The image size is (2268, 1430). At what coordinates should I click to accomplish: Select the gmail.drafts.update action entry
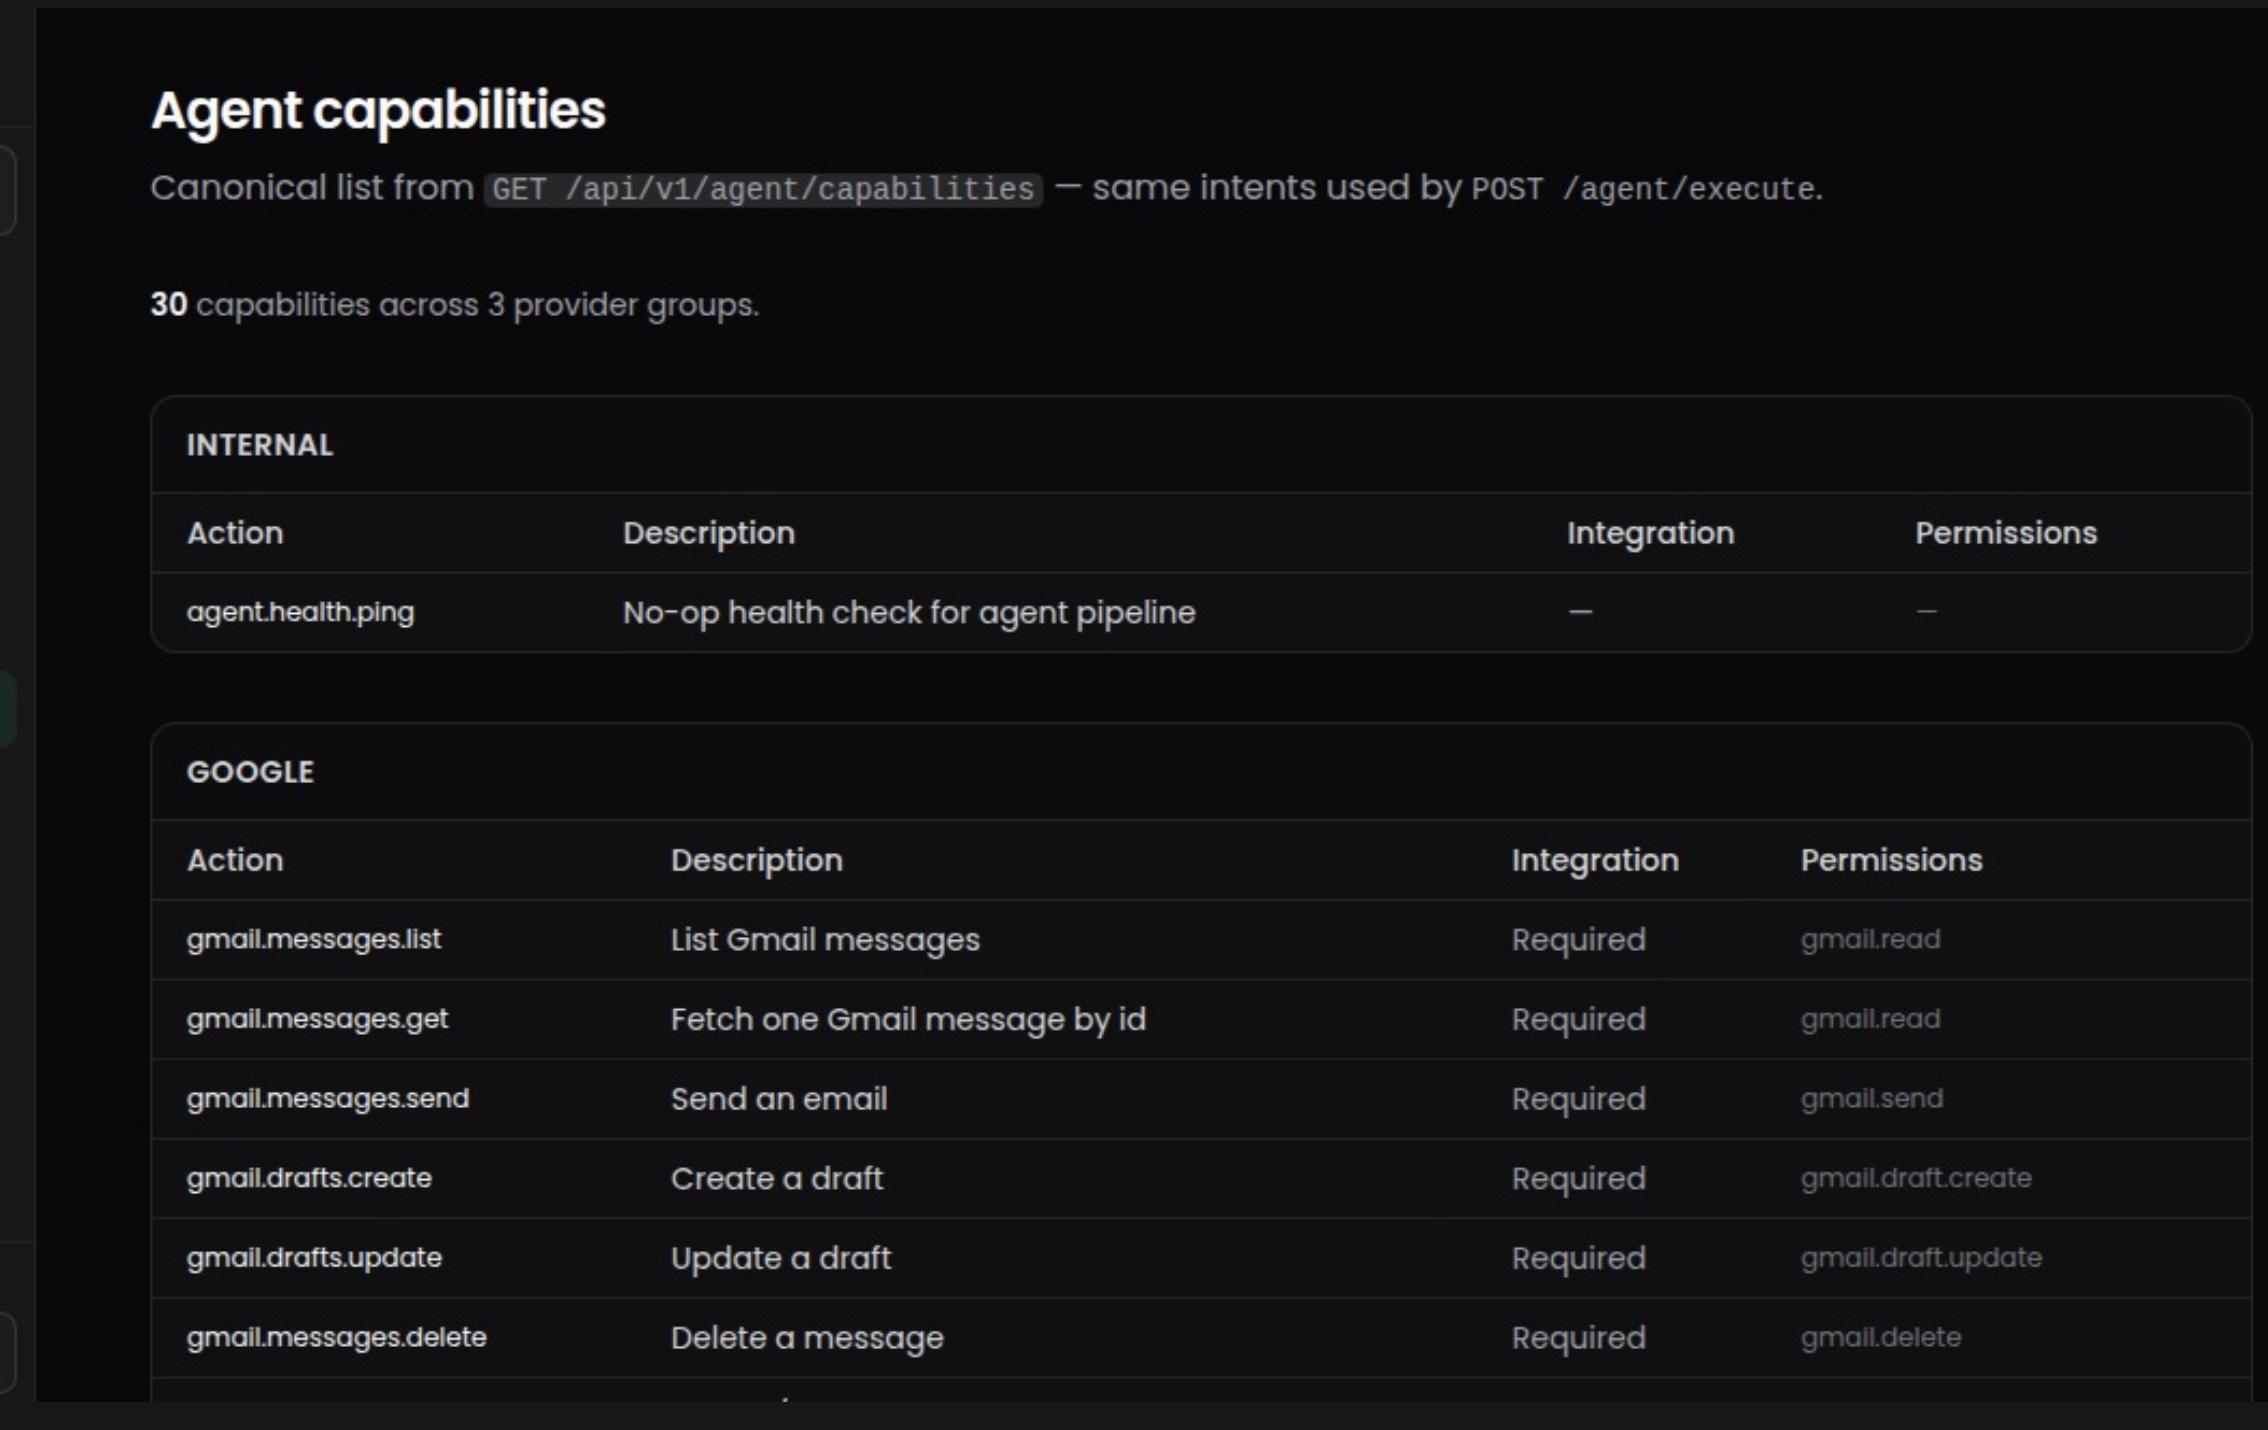pyautogui.click(x=314, y=1257)
